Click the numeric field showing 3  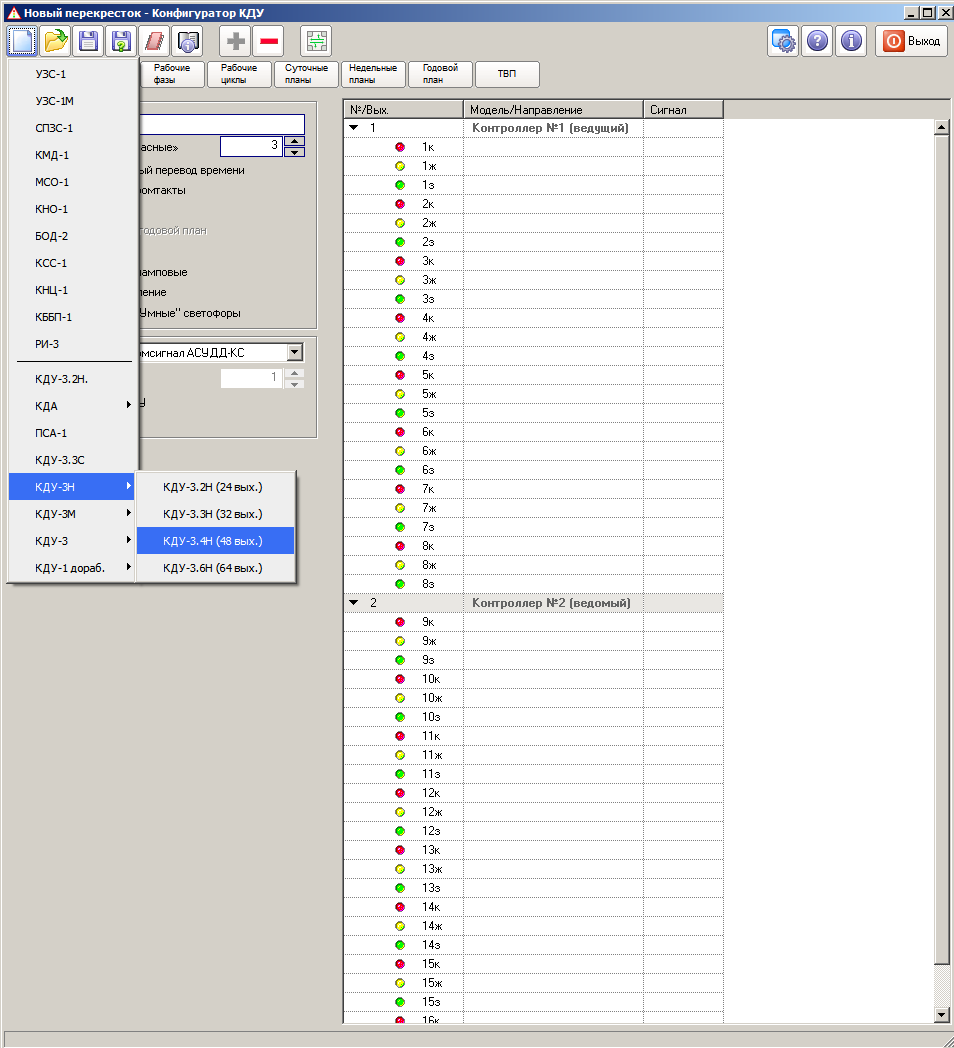click(x=251, y=146)
